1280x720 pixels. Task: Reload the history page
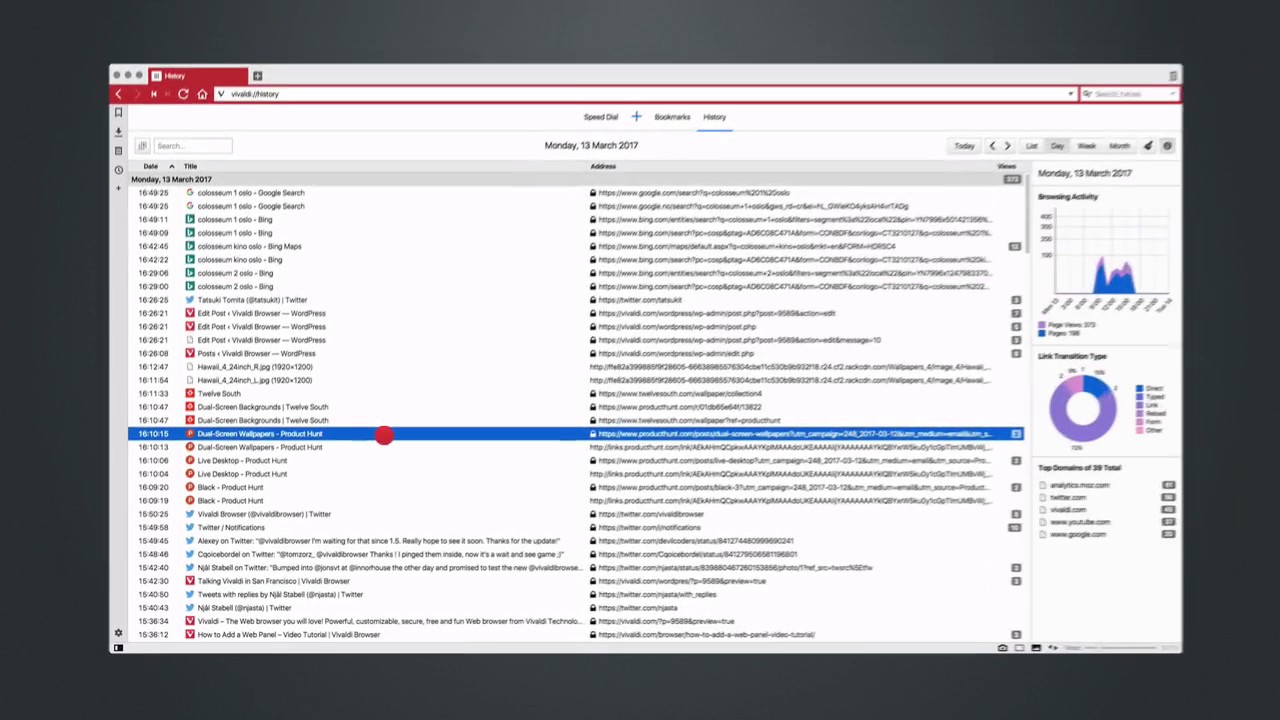click(183, 94)
